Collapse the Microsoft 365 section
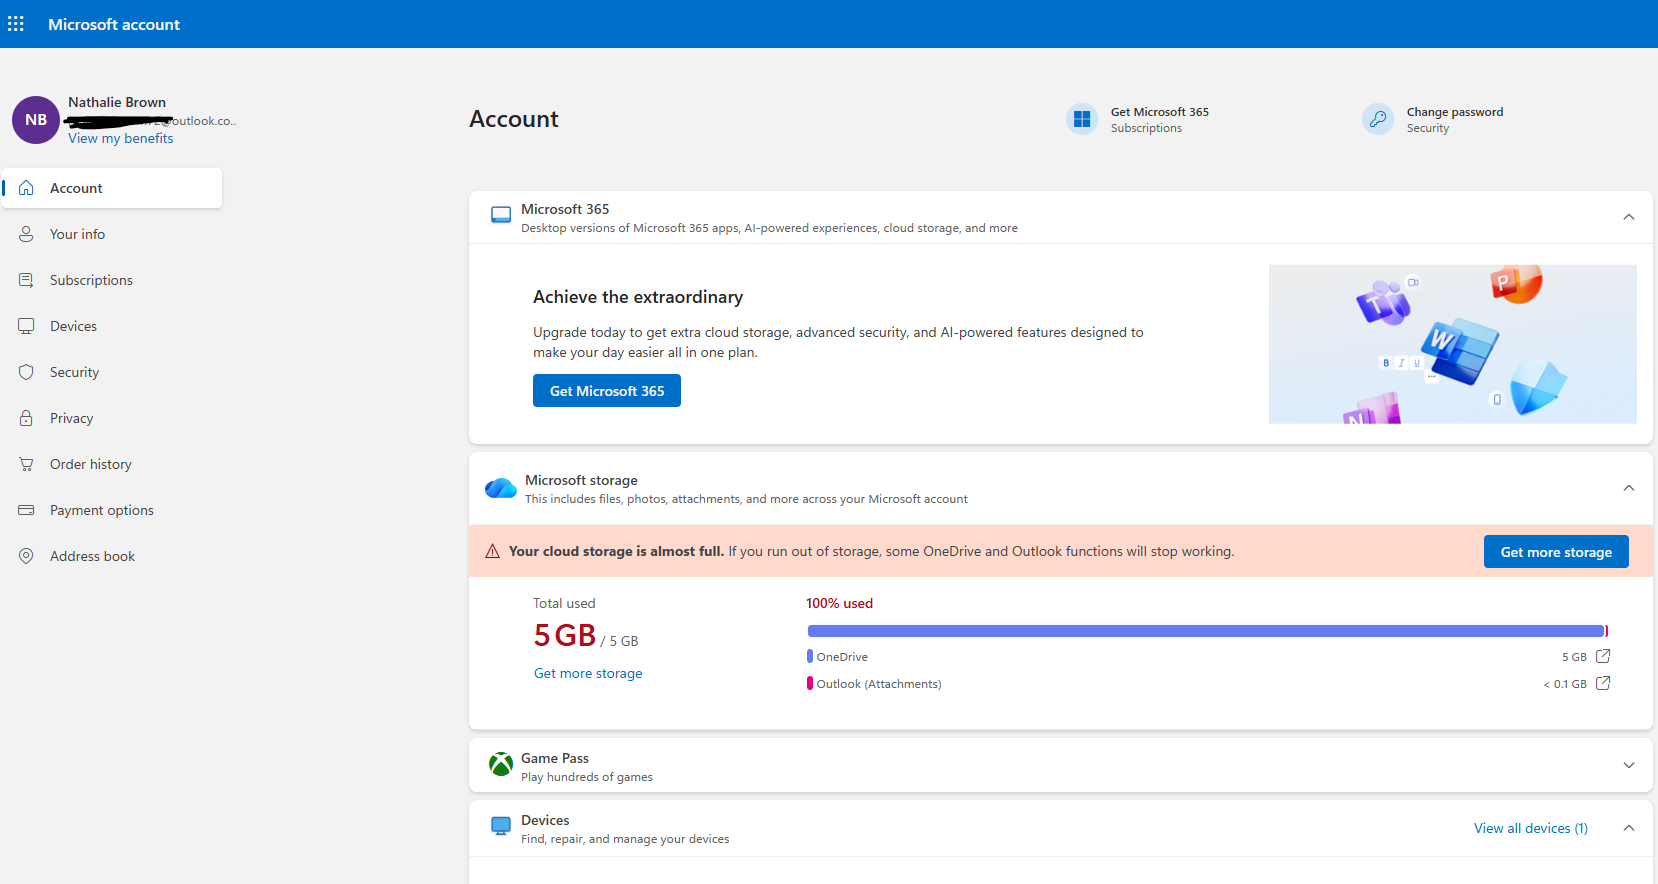This screenshot has height=884, width=1658. [1629, 217]
